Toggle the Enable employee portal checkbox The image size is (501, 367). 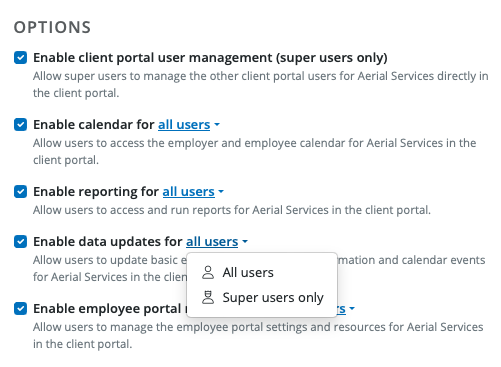[20, 308]
